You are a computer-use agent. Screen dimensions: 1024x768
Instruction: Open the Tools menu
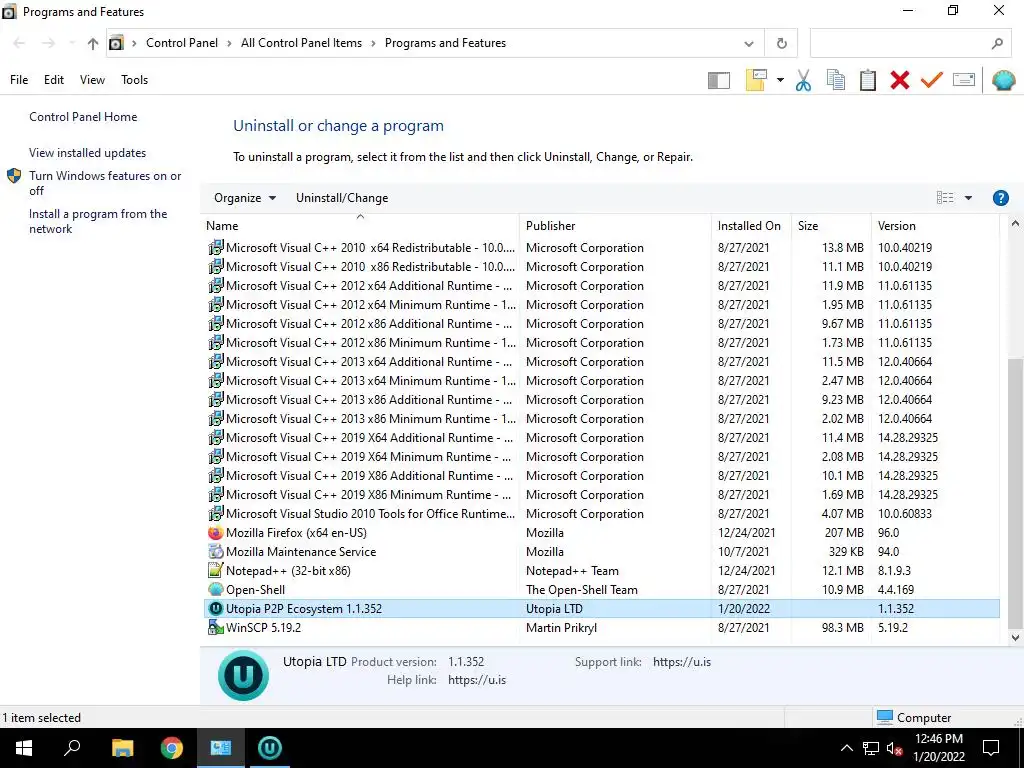click(135, 80)
